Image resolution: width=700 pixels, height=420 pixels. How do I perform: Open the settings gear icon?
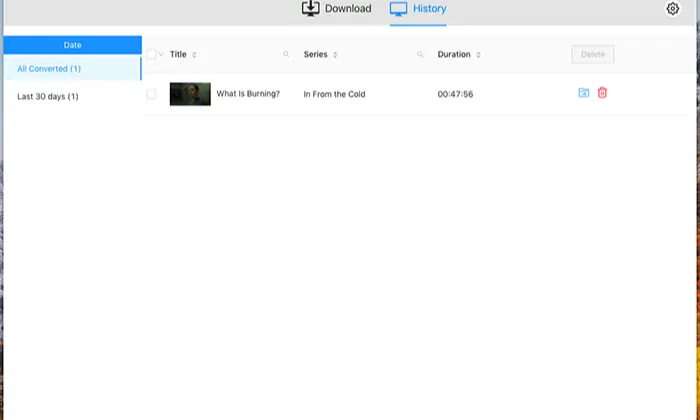click(x=672, y=8)
